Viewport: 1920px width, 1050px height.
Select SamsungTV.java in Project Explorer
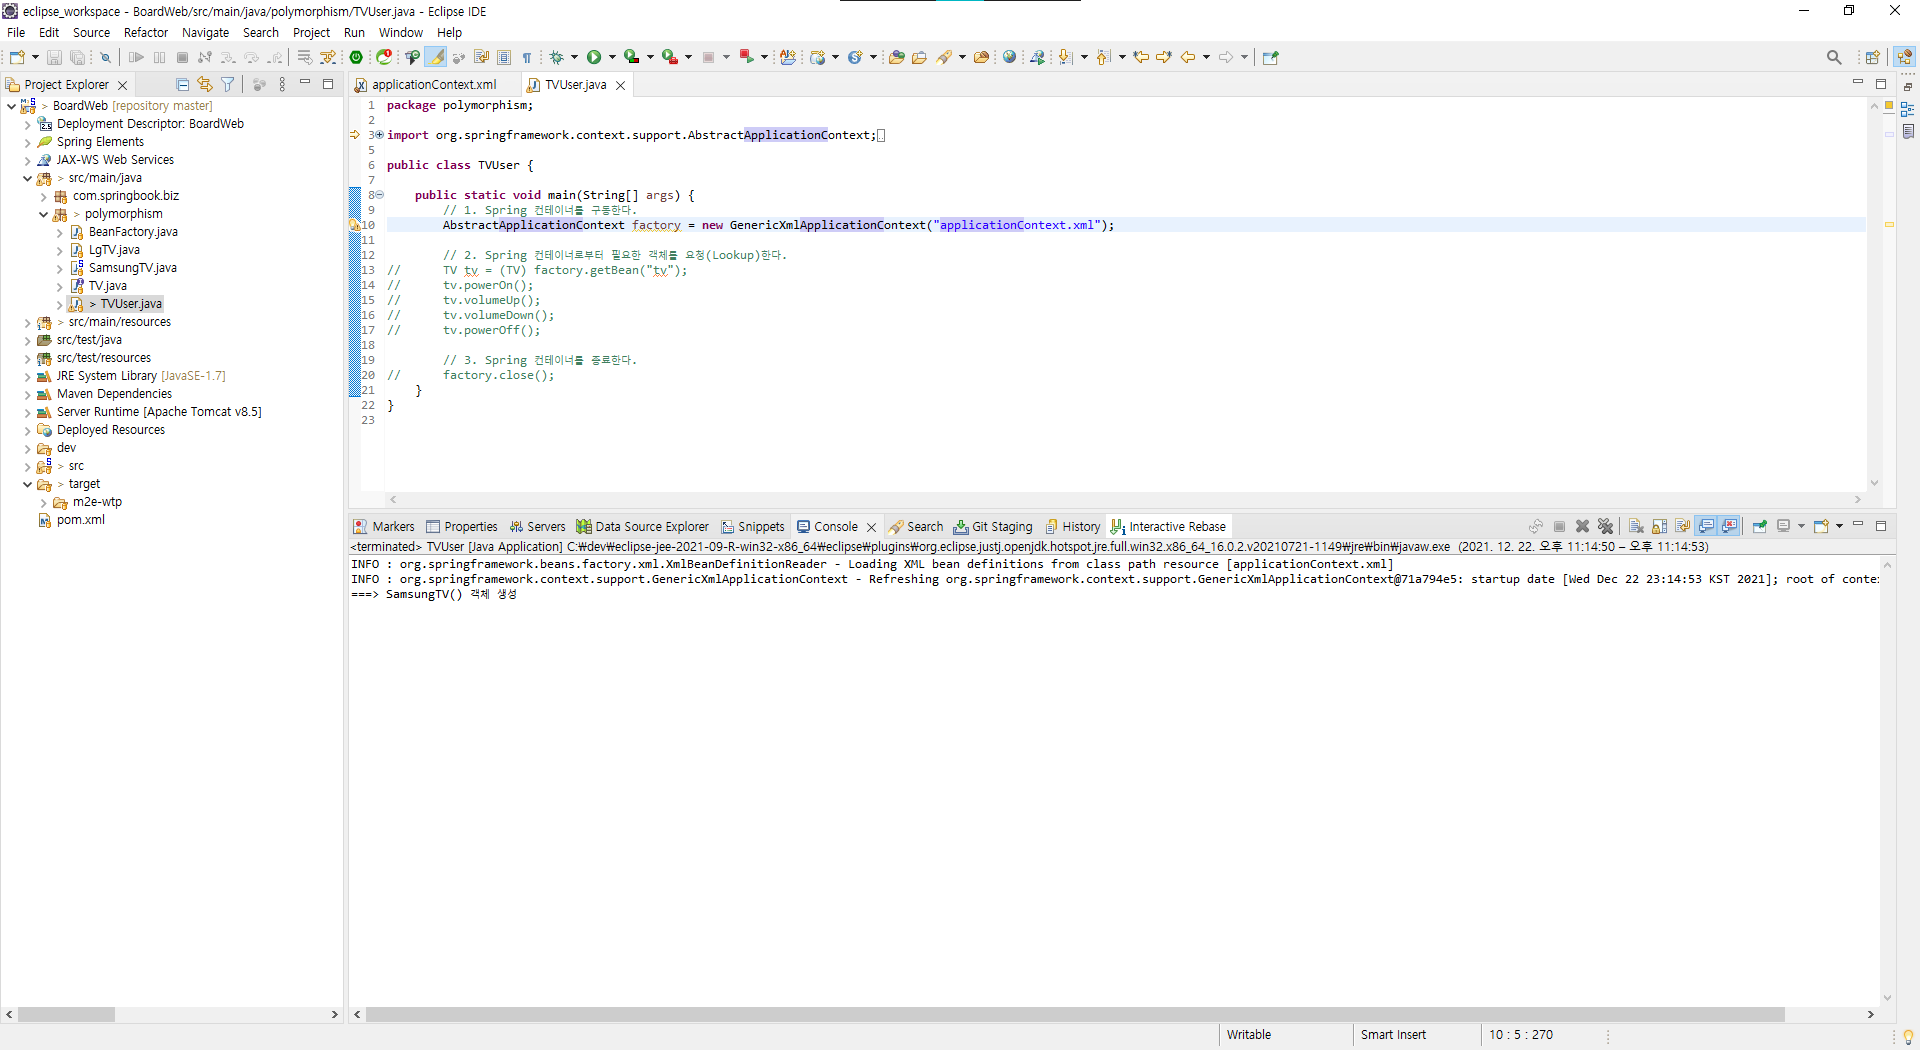click(x=132, y=268)
